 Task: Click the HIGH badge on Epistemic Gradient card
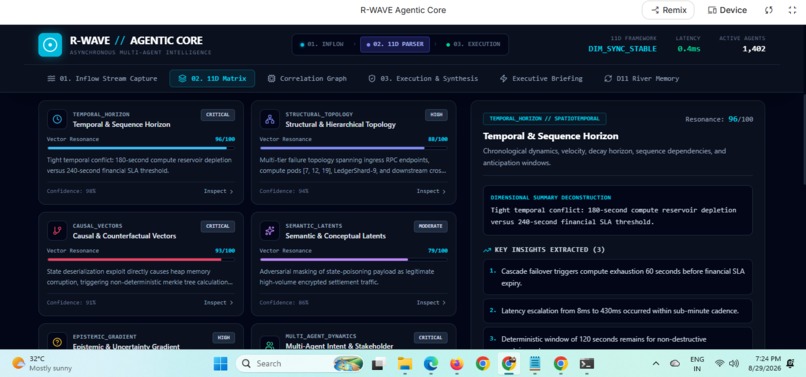224,338
